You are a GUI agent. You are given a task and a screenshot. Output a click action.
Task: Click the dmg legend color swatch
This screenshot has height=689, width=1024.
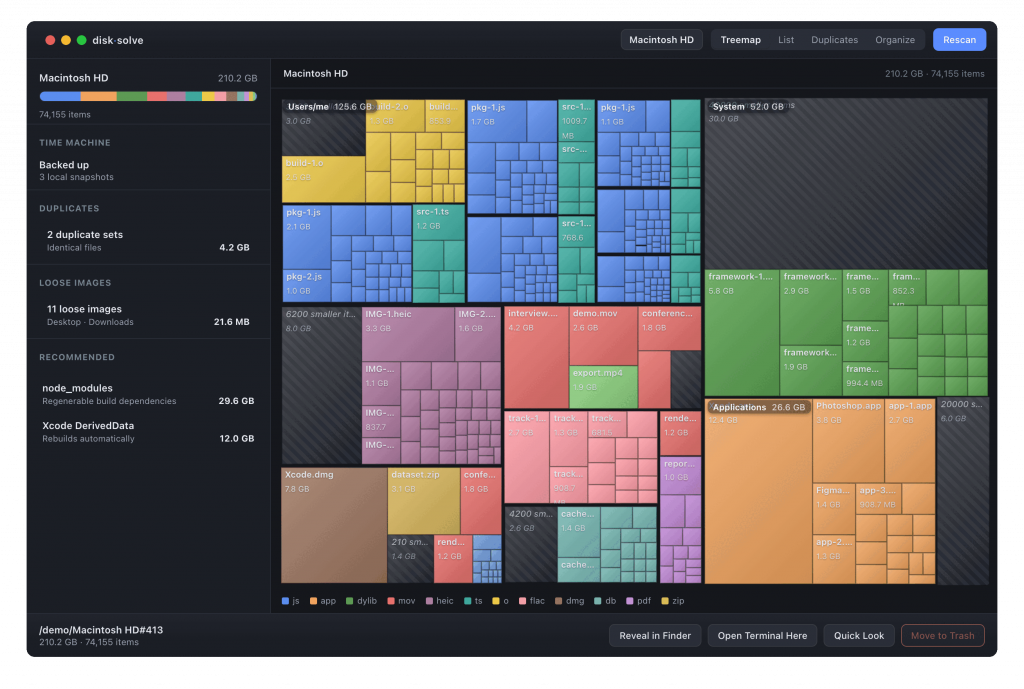tap(558, 601)
